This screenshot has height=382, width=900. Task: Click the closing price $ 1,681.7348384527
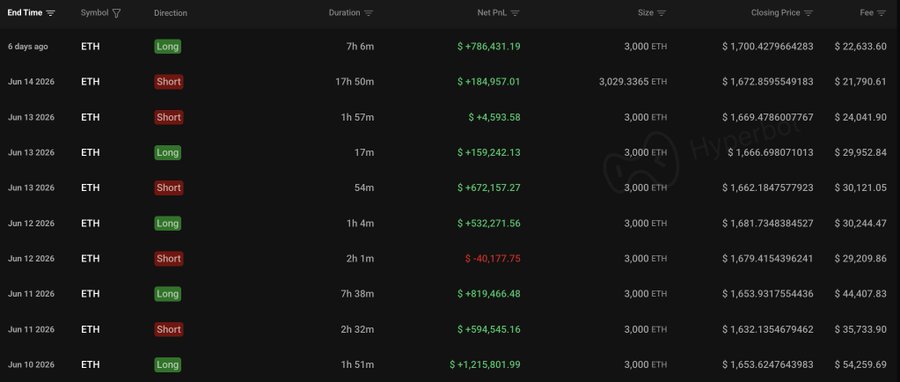tap(768, 223)
